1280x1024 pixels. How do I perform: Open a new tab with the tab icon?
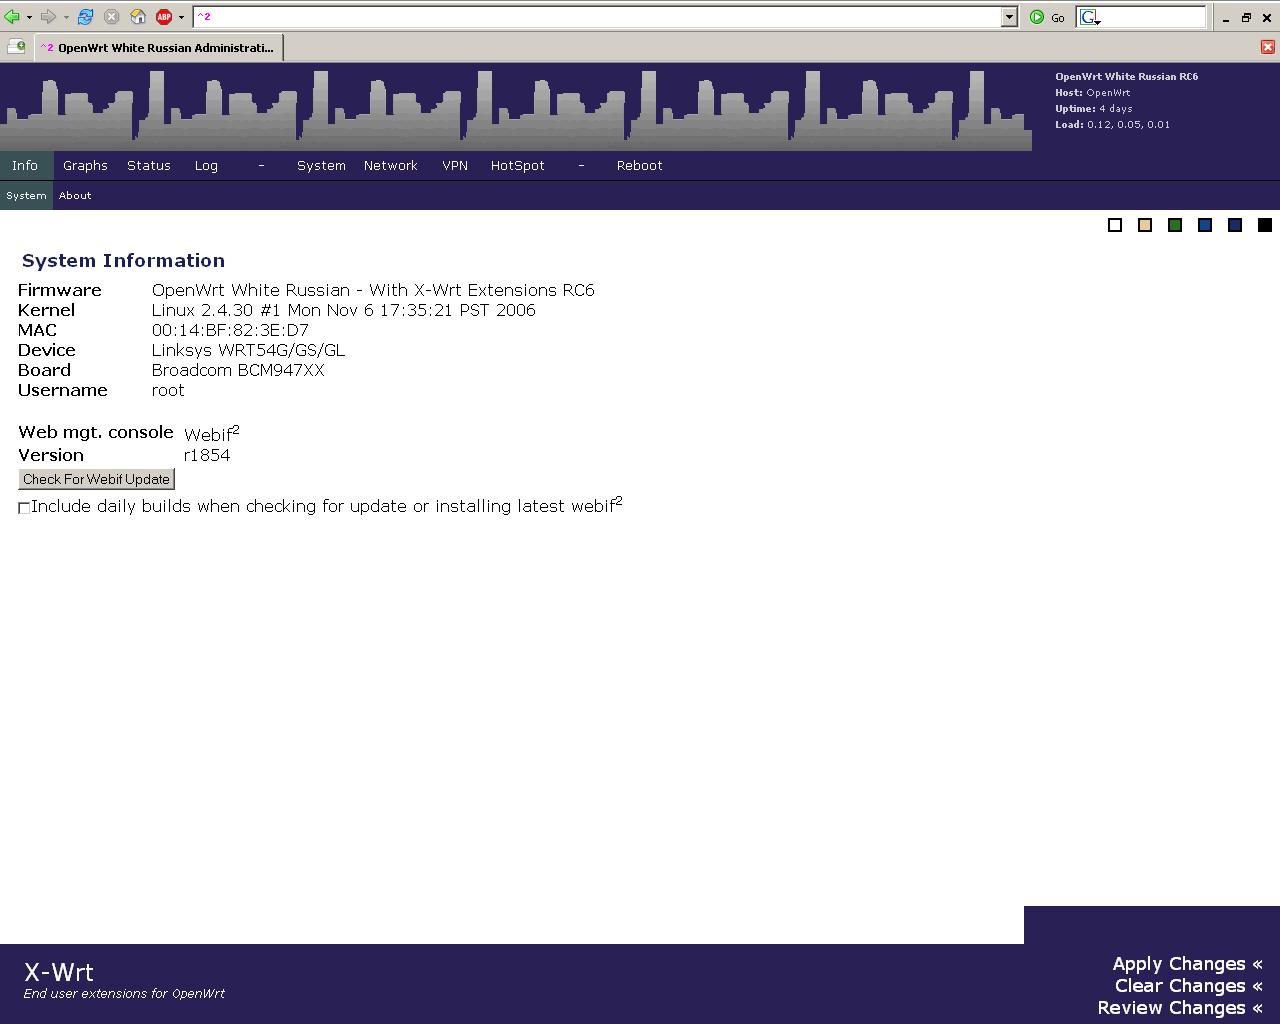16,46
